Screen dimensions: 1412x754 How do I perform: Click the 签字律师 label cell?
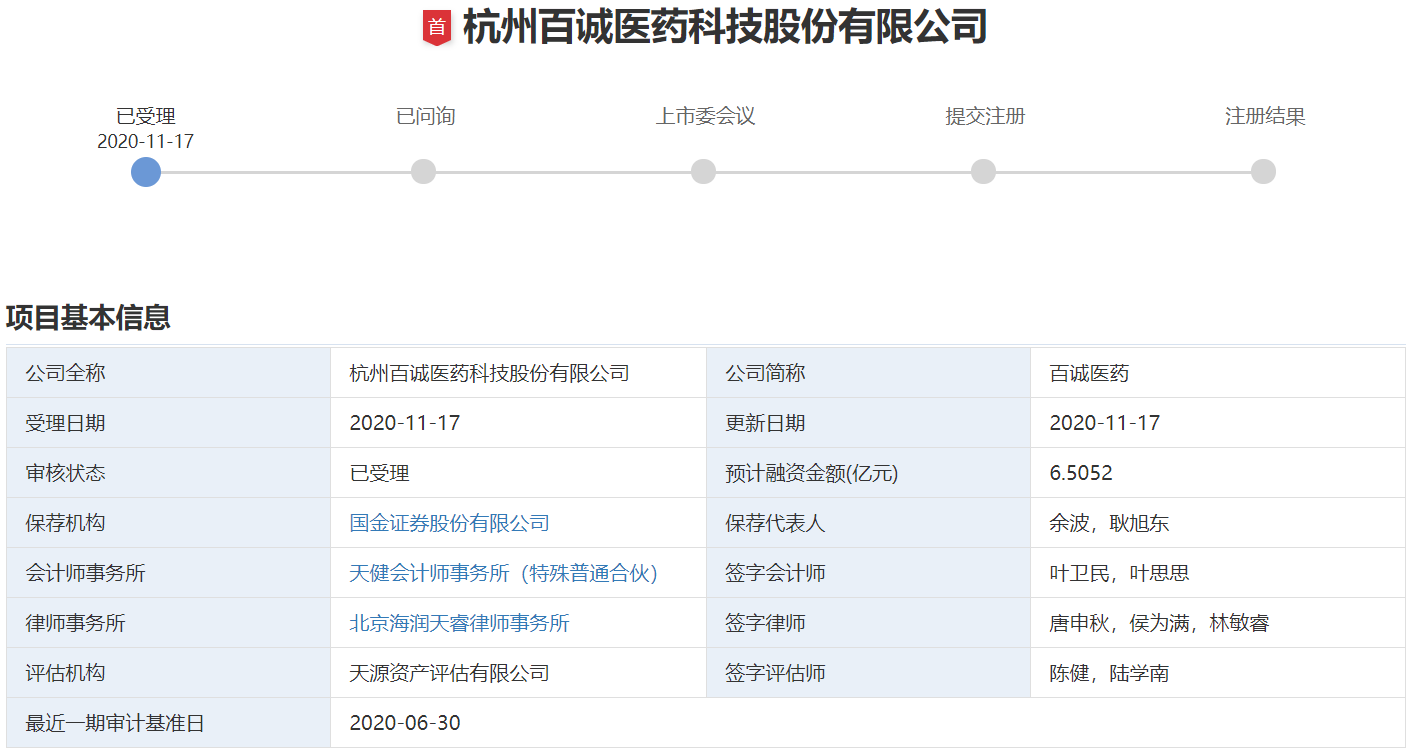869,623
